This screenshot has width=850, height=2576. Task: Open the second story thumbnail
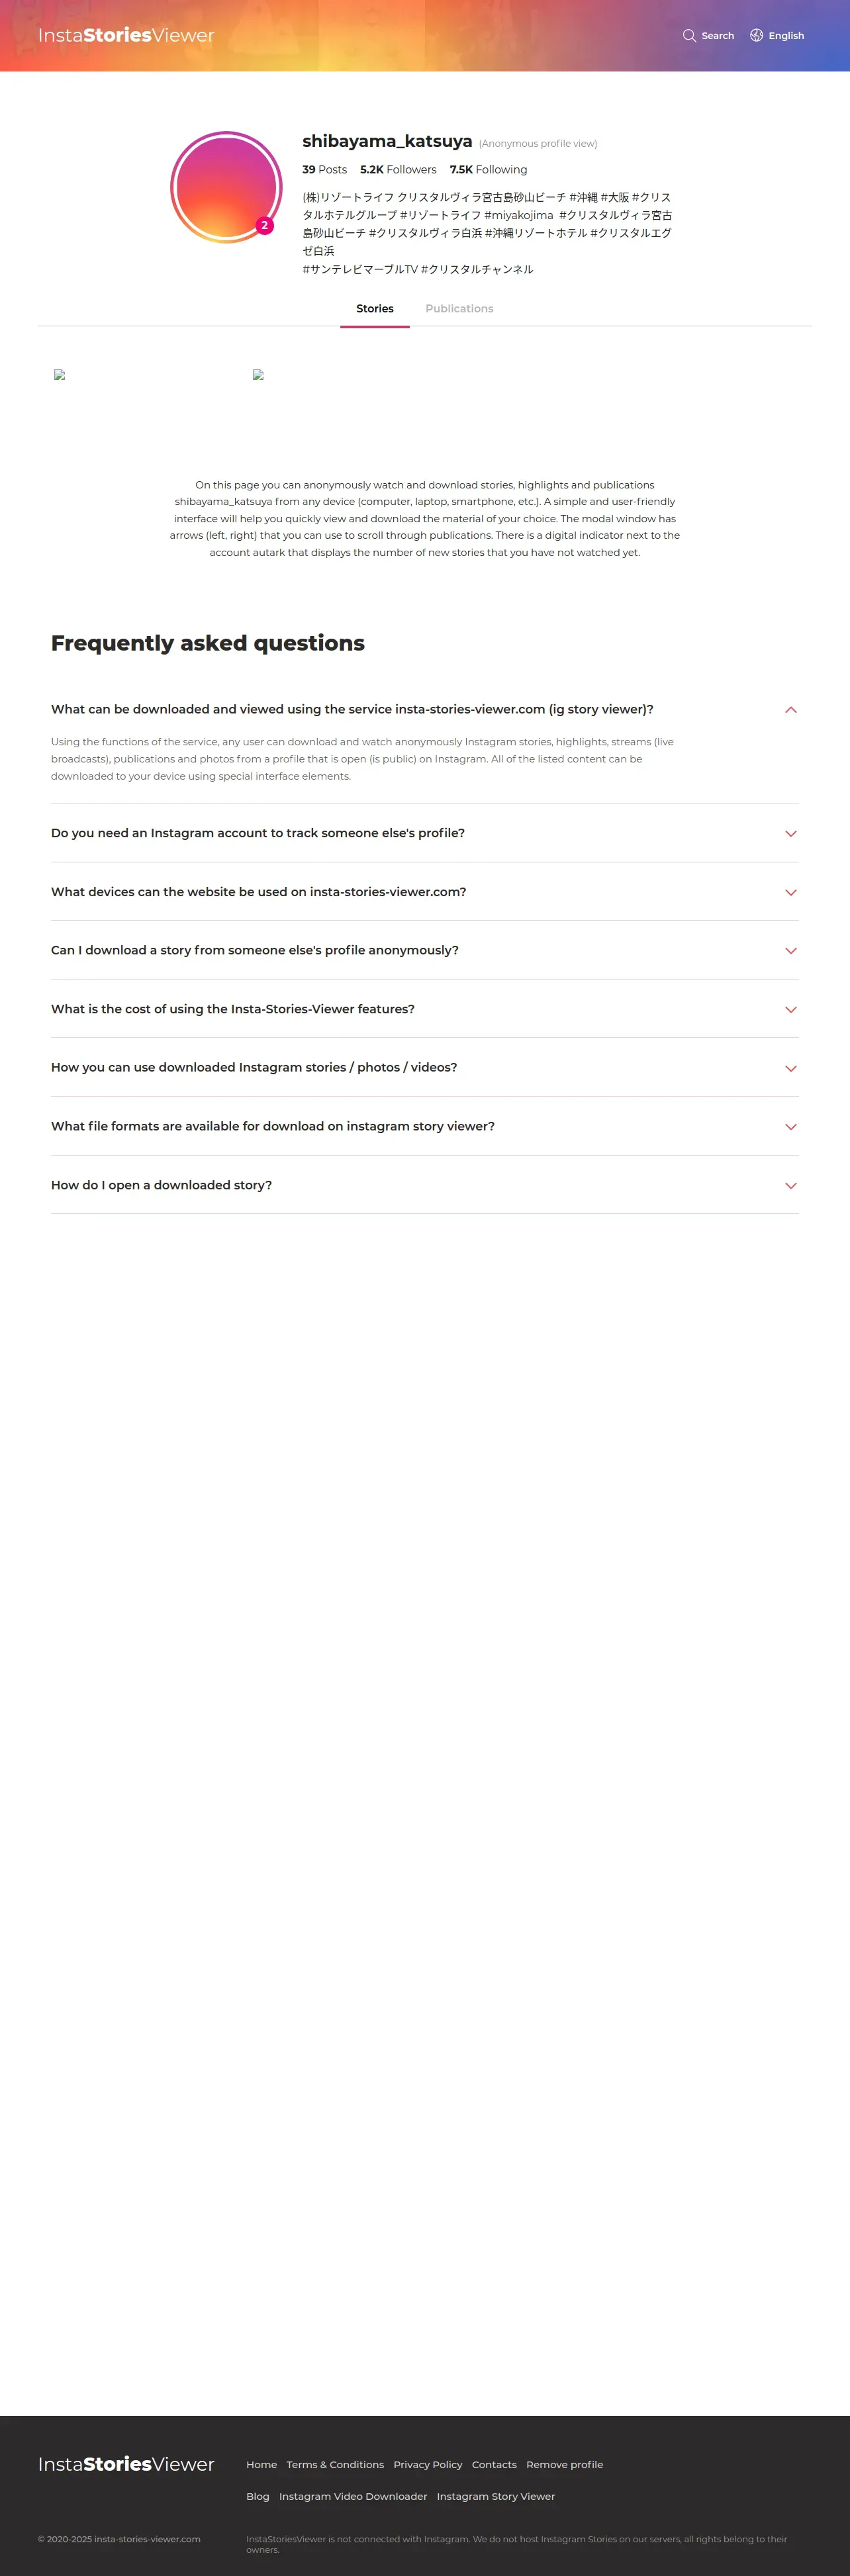point(258,375)
